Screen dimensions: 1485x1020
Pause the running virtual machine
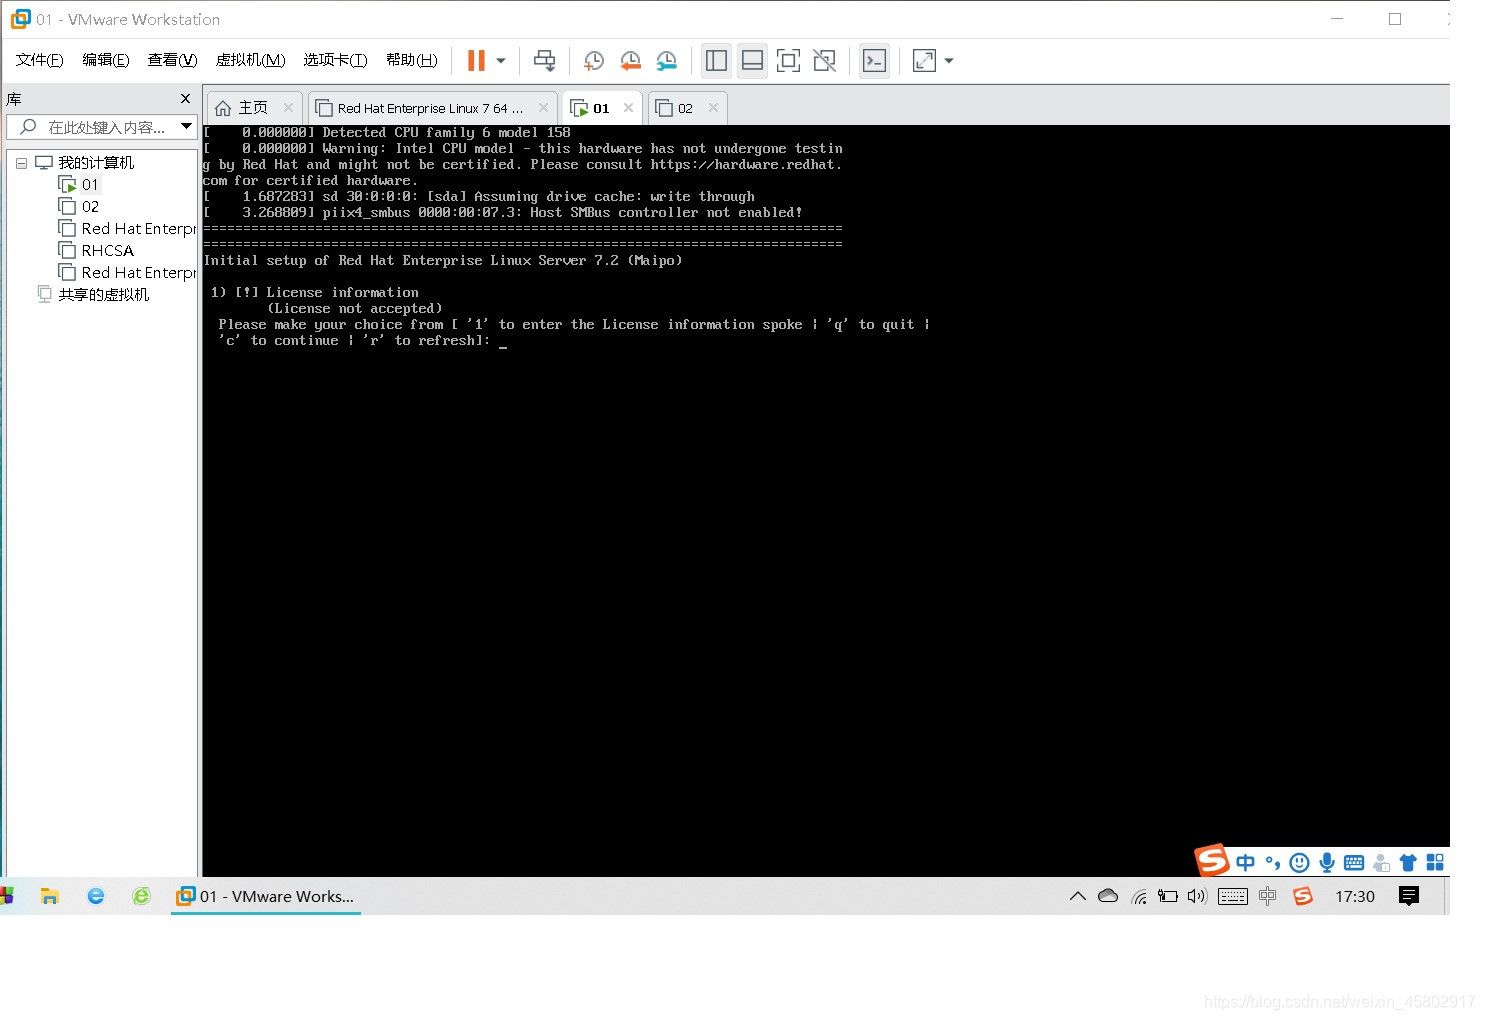(476, 61)
